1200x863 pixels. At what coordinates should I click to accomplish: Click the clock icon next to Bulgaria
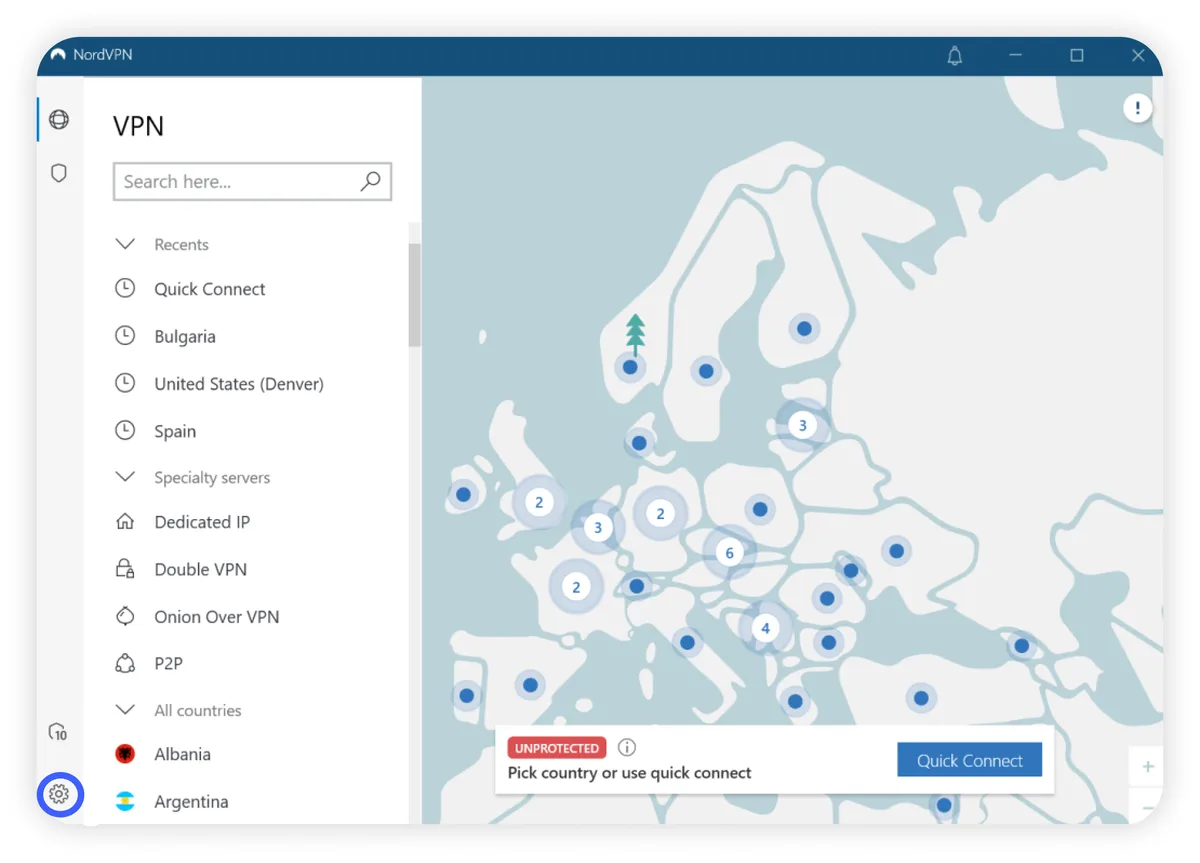pos(125,336)
